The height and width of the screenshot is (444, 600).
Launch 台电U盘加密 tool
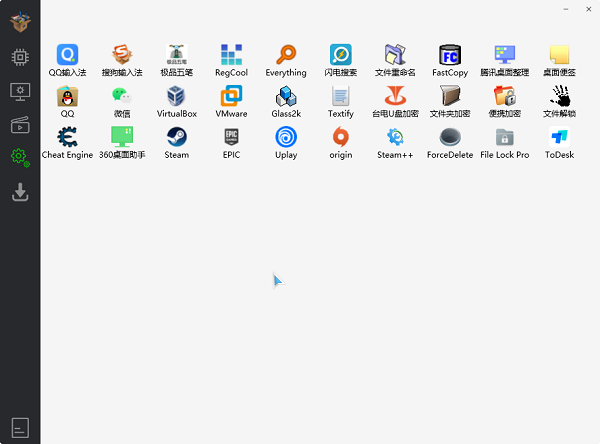click(395, 101)
